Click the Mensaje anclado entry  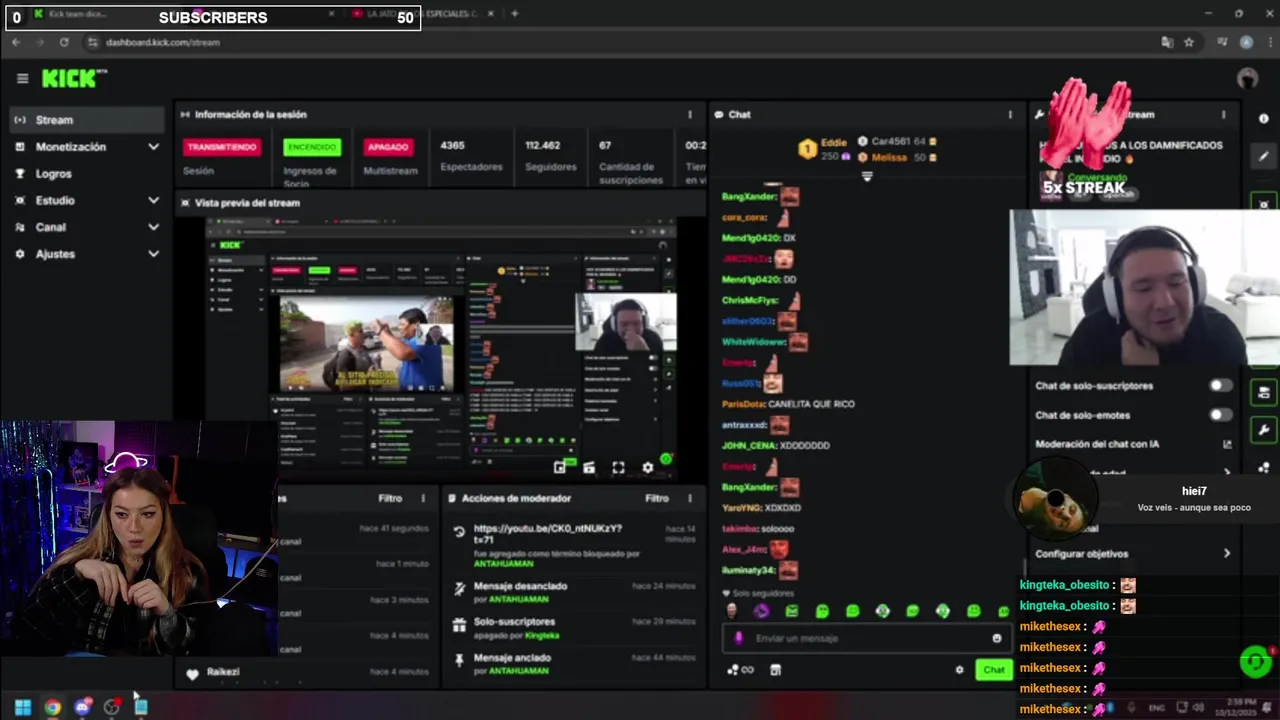pyautogui.click(x=511, y=658)
